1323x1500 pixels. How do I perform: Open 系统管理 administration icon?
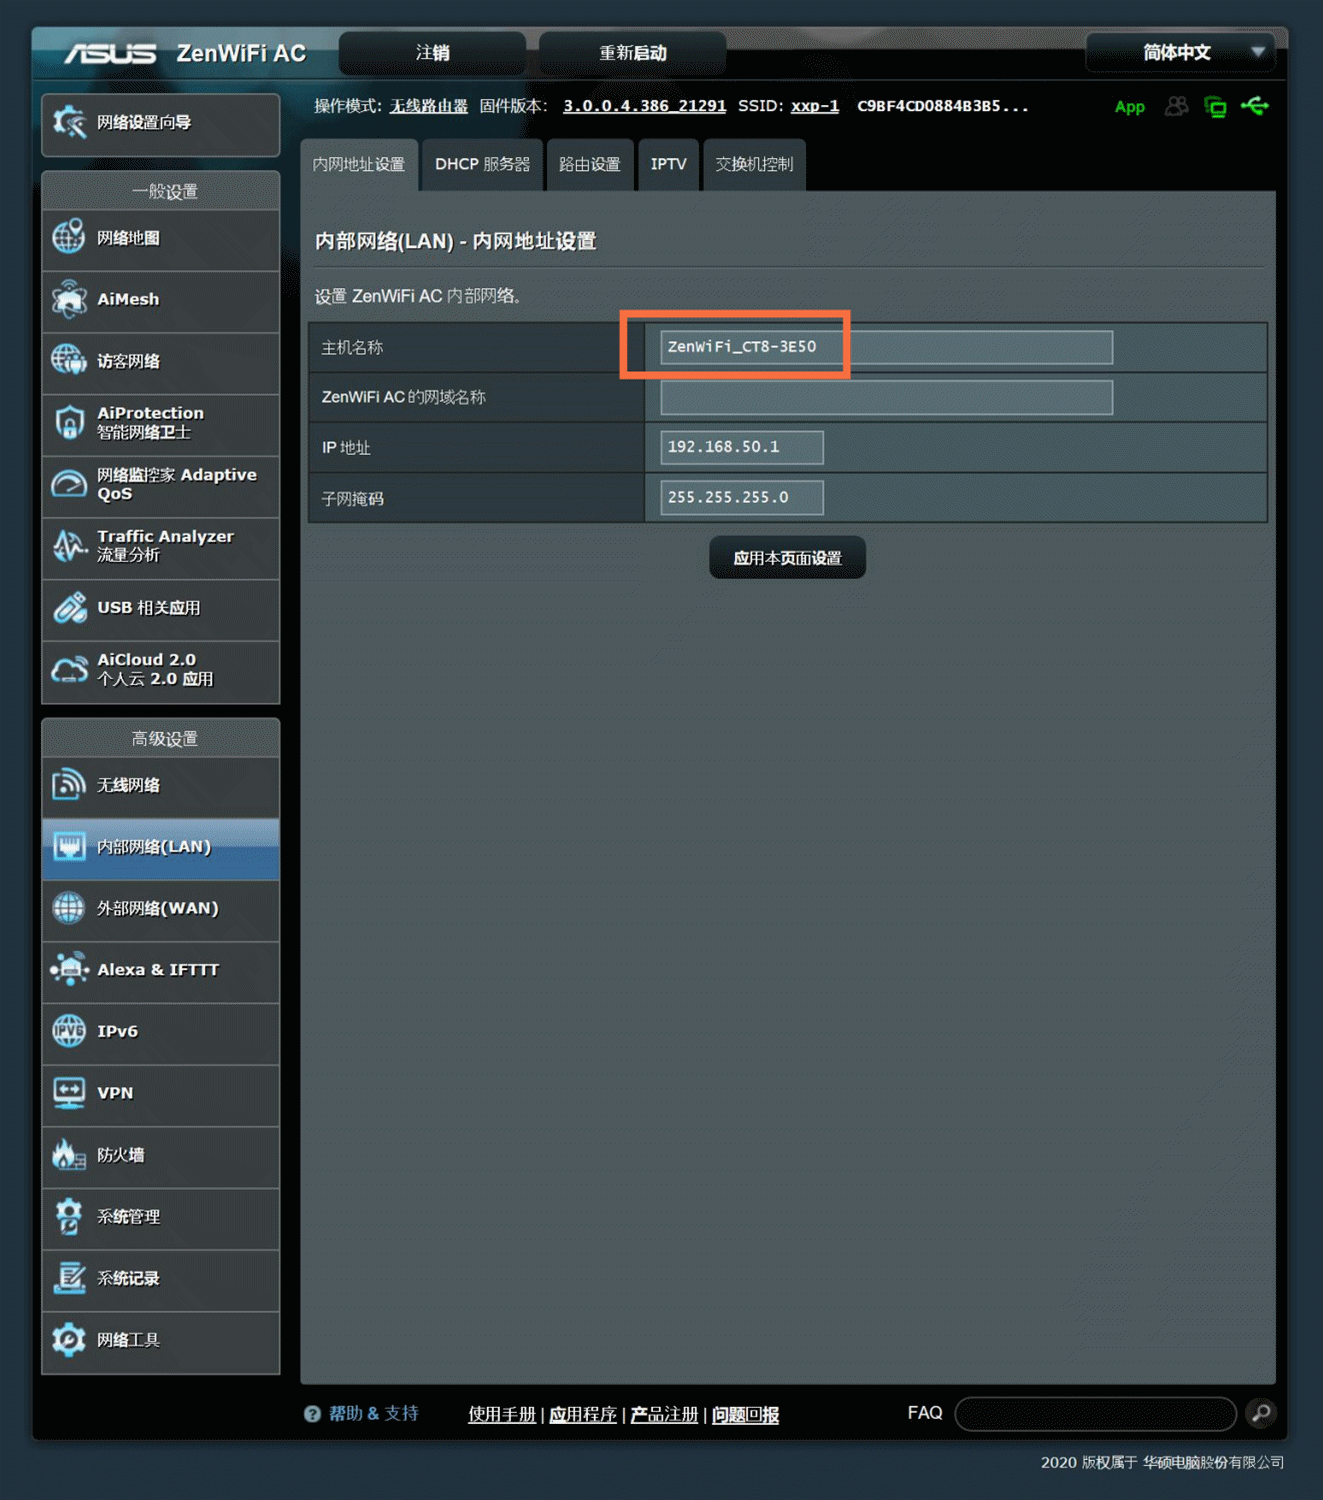click(x=69, y=1217)
